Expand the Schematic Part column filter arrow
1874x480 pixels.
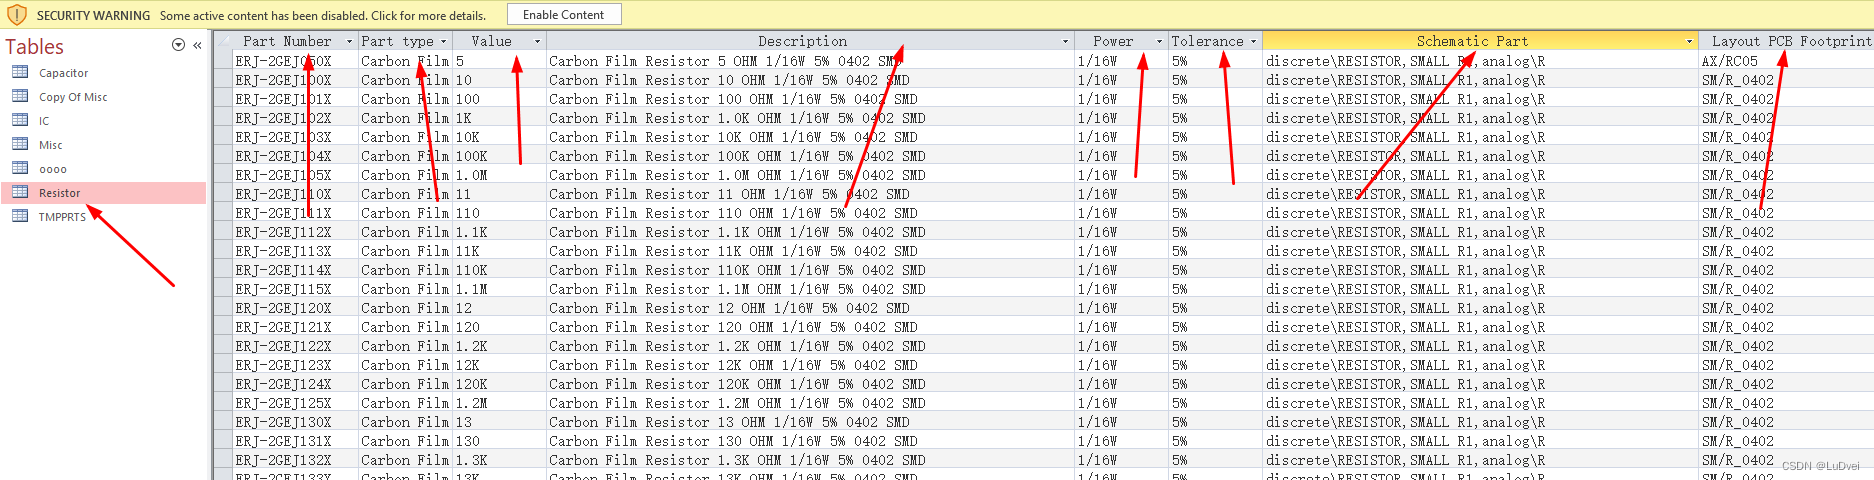coord(1689,42)
